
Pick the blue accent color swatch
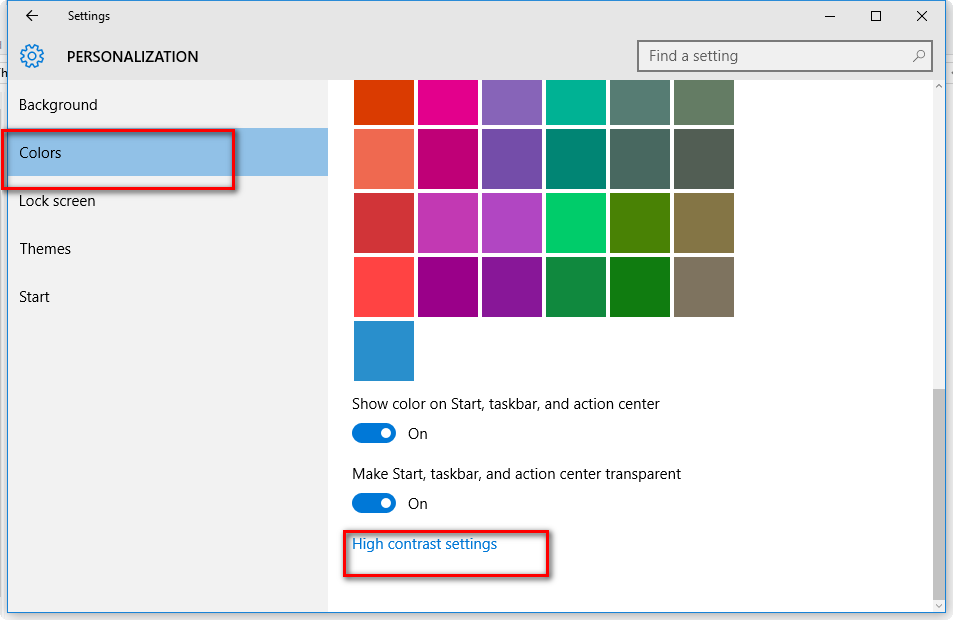click(384, 351)
